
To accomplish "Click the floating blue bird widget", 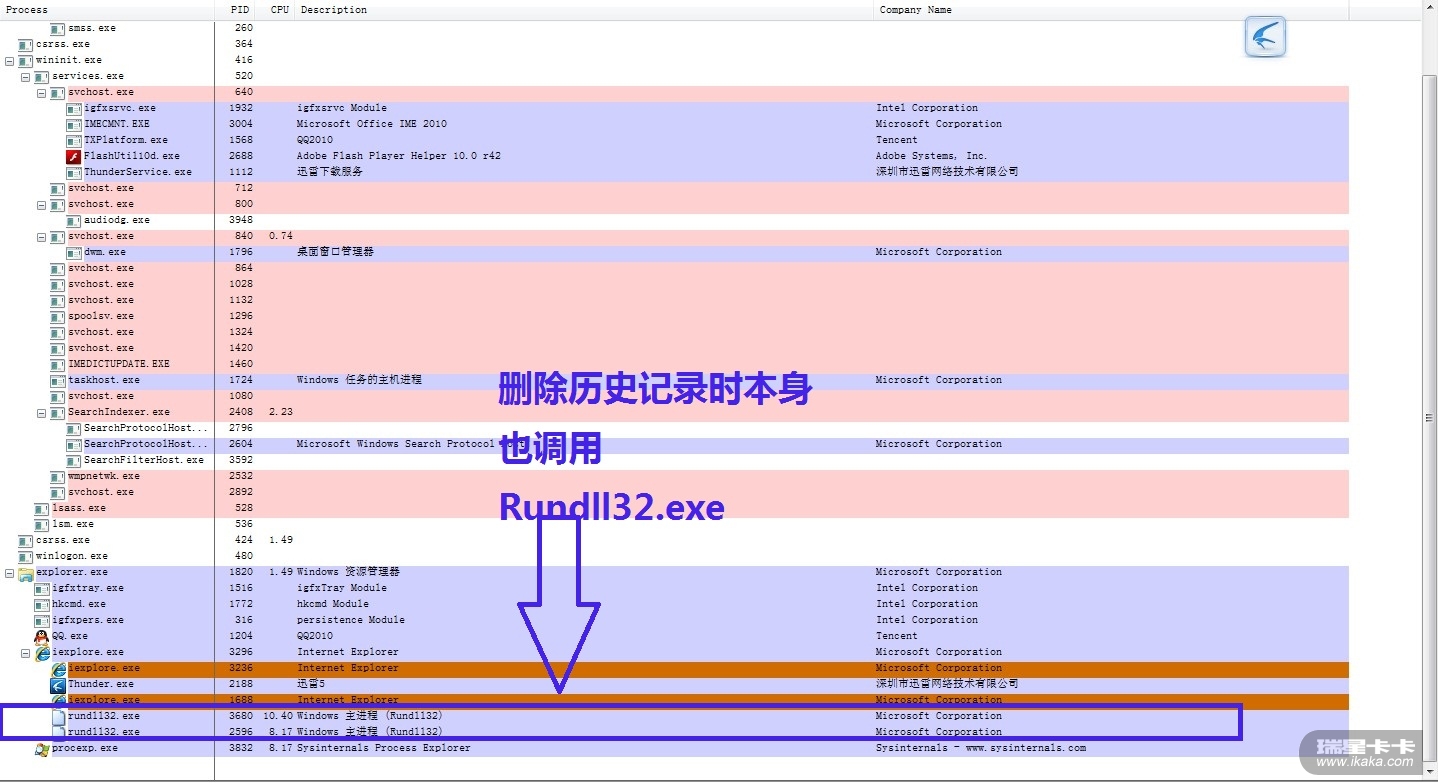I will point(1265,38).
